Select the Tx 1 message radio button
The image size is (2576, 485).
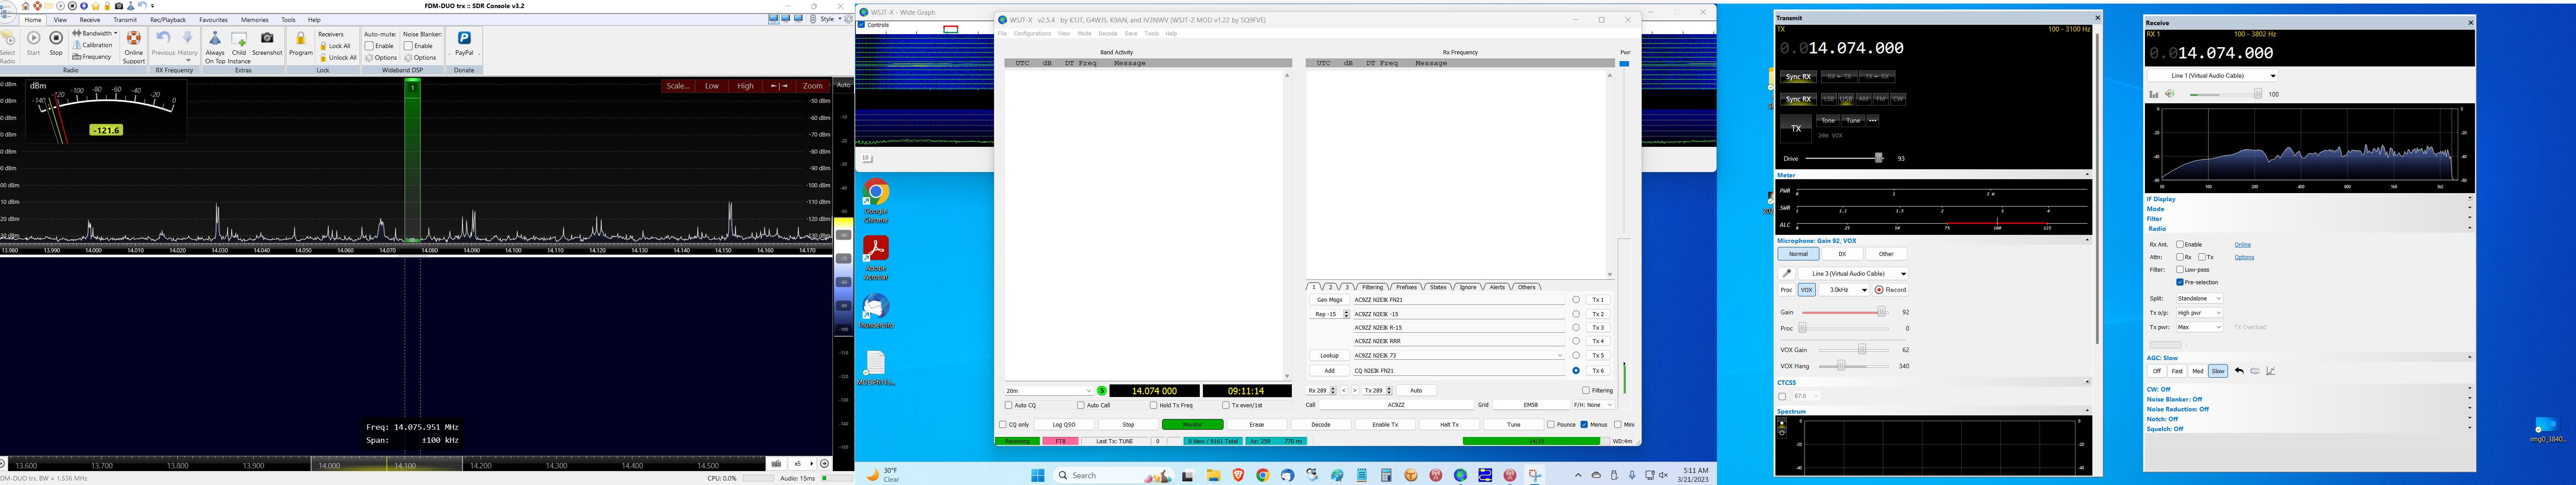click(1576, 300)
